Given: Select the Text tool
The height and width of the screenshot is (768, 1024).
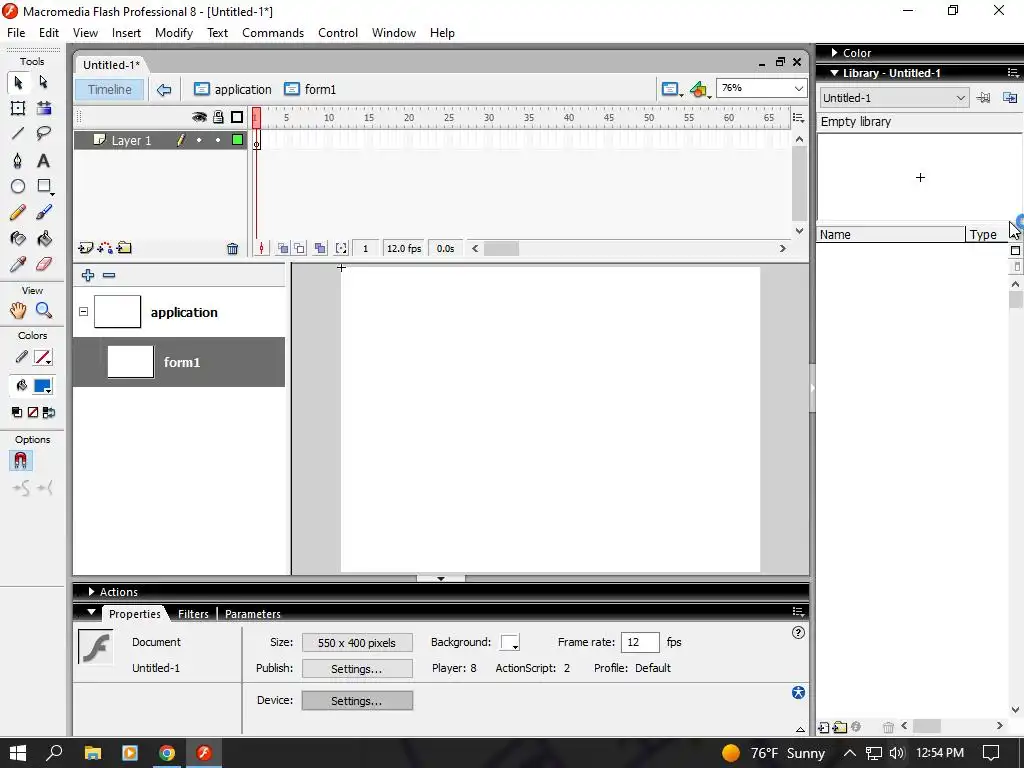Looking at the screenshot, I should [x=44, y=161].
